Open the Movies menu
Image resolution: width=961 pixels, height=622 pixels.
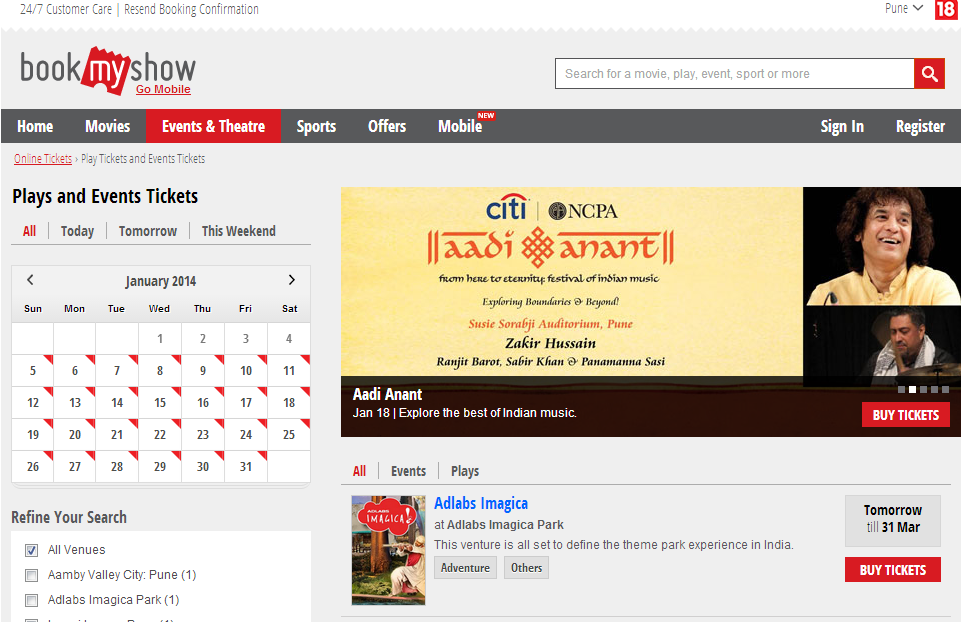click(107, 126)
